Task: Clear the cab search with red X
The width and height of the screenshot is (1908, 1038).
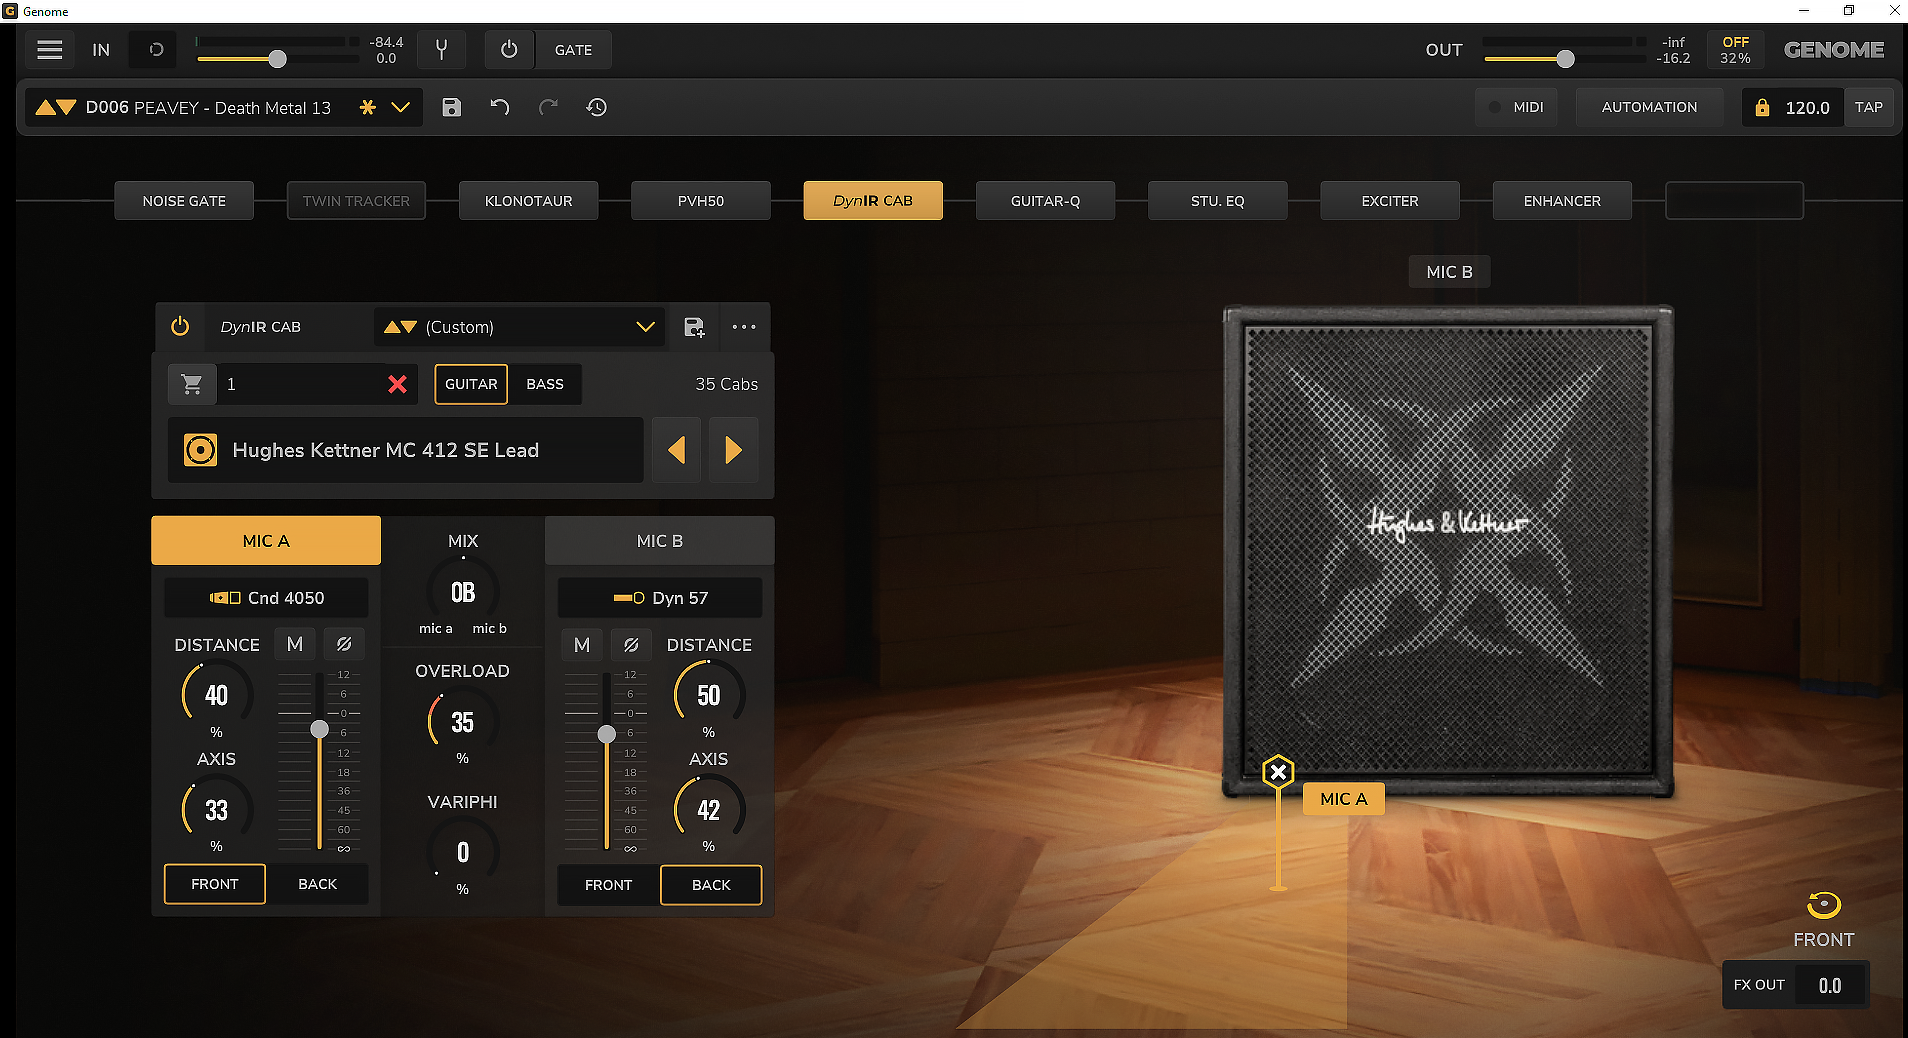Action: (397, 384)
